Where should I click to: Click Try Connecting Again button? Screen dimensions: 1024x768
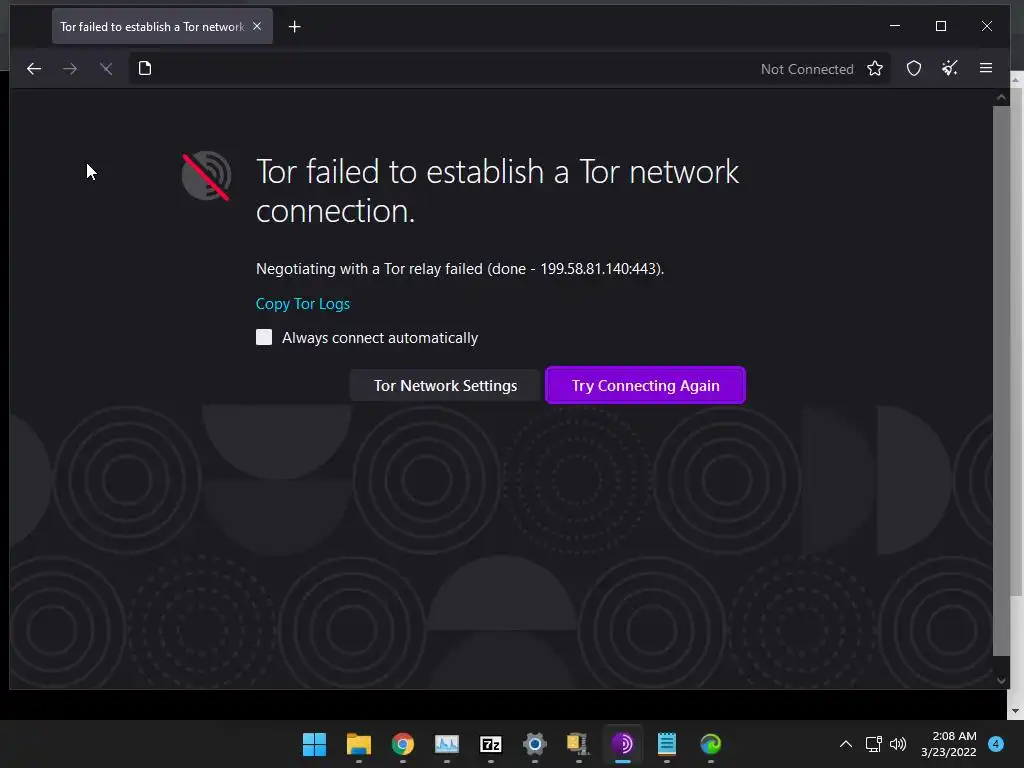click(x=645, y=385)
